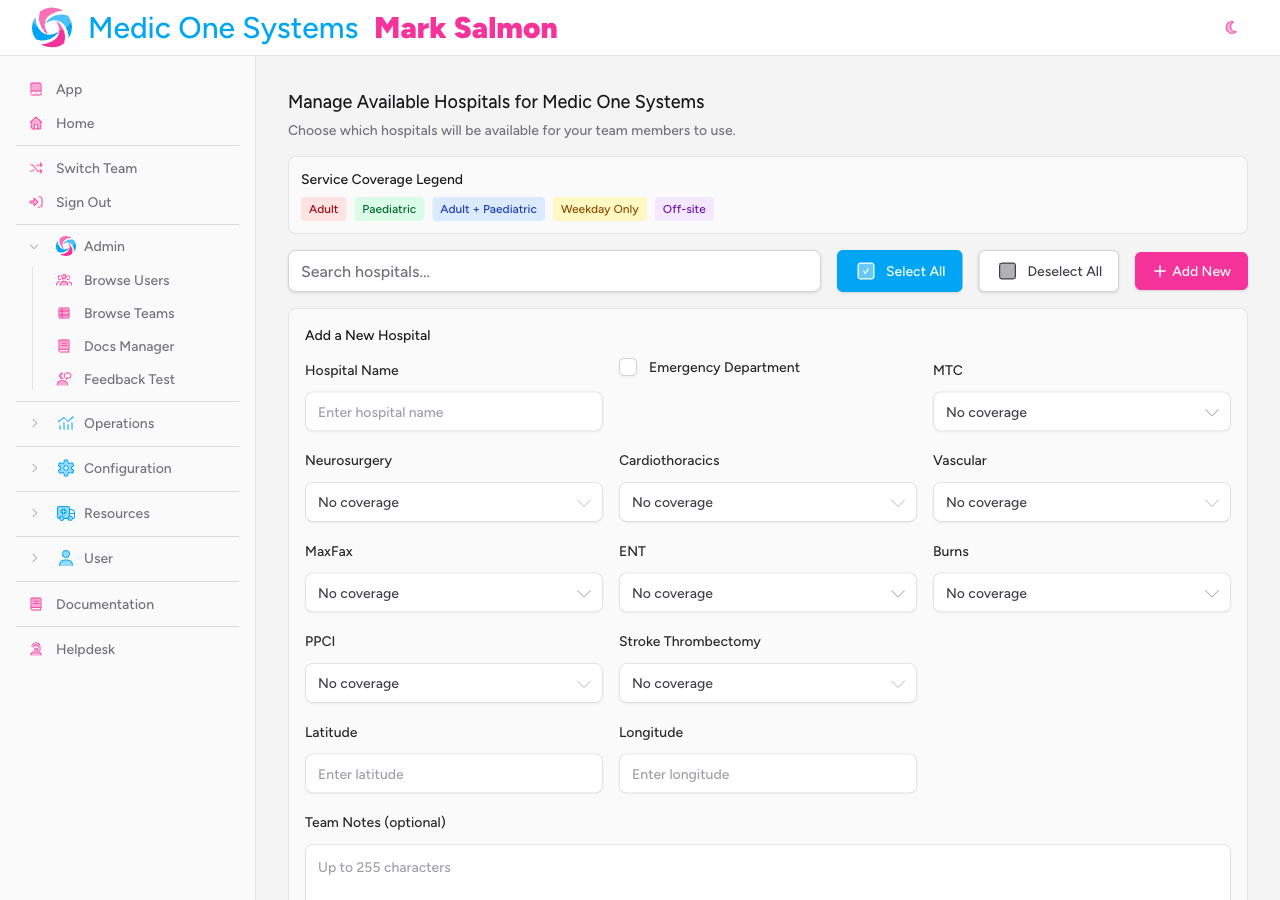The height and width of the screenshot is (900, 1280).
Task: Click Select All to check every hospital
Action: (899, 271)
